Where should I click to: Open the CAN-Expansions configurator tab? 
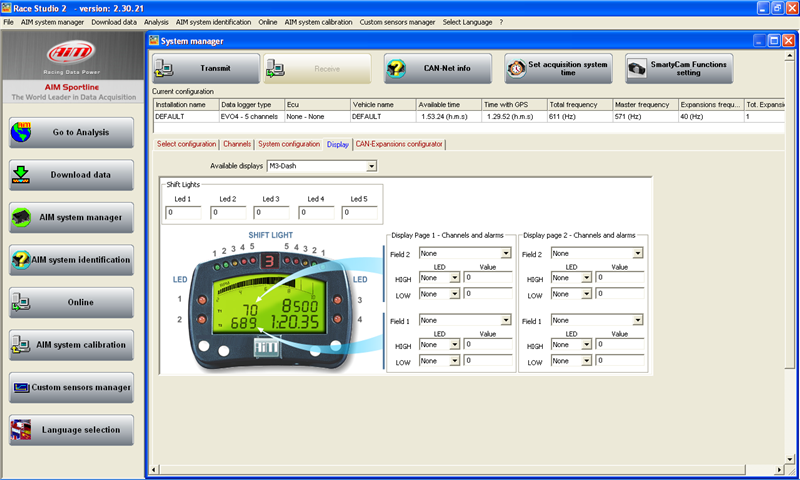[399, 144]
